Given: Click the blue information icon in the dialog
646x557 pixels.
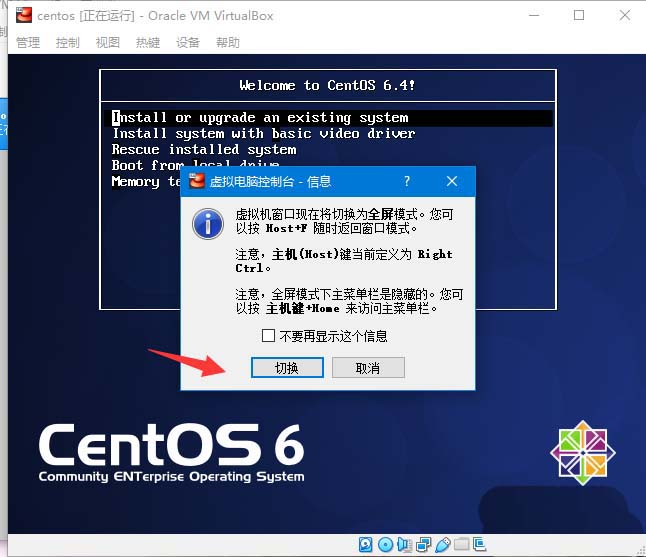Looking at the screenshot, I should click(x=208, y=224).
